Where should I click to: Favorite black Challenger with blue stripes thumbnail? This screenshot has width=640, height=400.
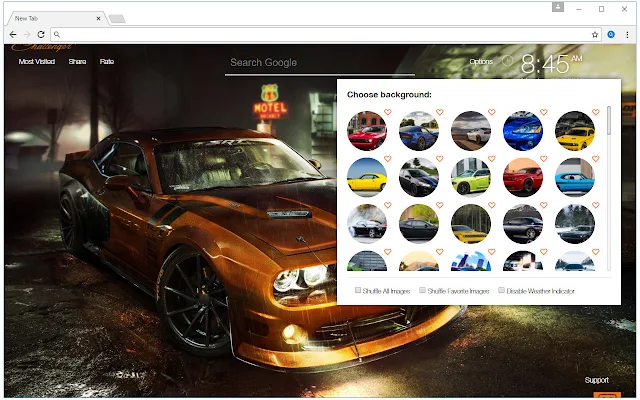[x=440, y=158]
